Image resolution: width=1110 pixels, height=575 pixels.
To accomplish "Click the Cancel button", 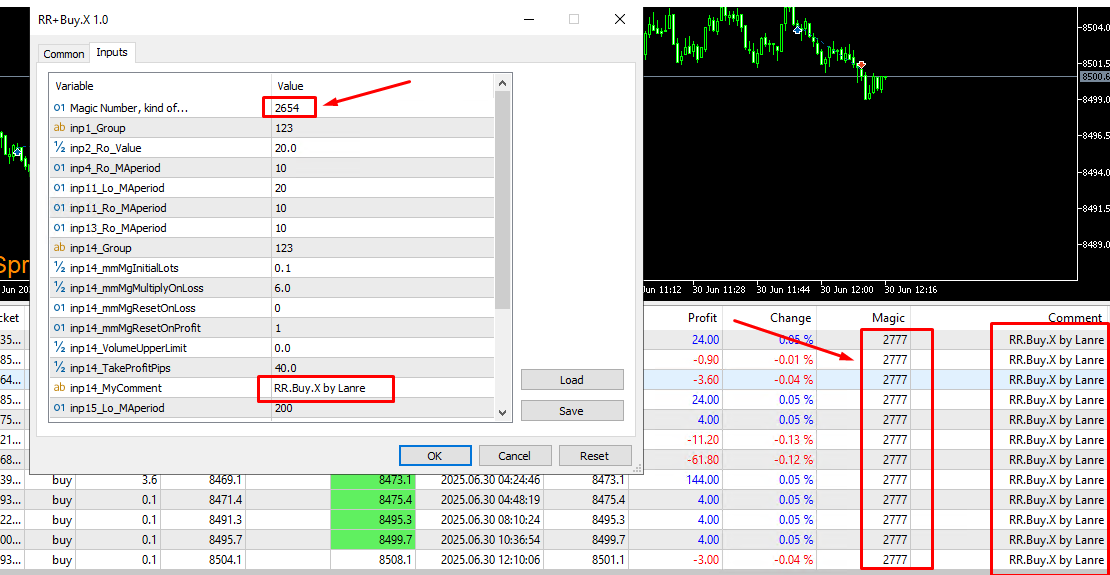I will 515,456.
